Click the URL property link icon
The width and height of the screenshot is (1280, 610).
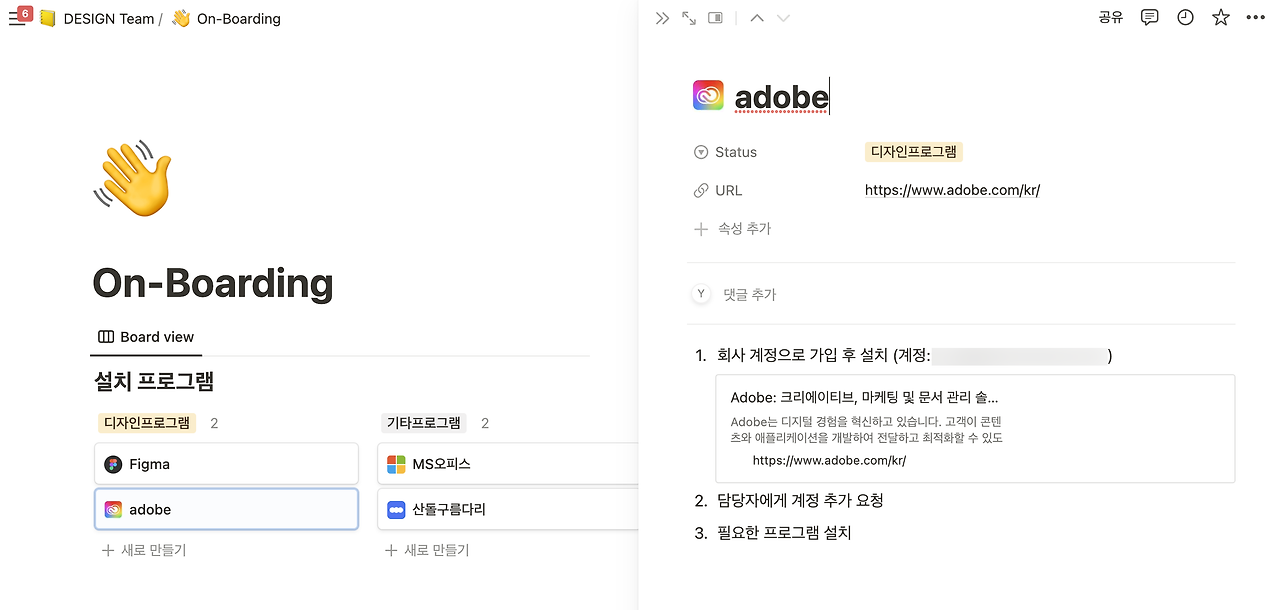tap(701, 190)
